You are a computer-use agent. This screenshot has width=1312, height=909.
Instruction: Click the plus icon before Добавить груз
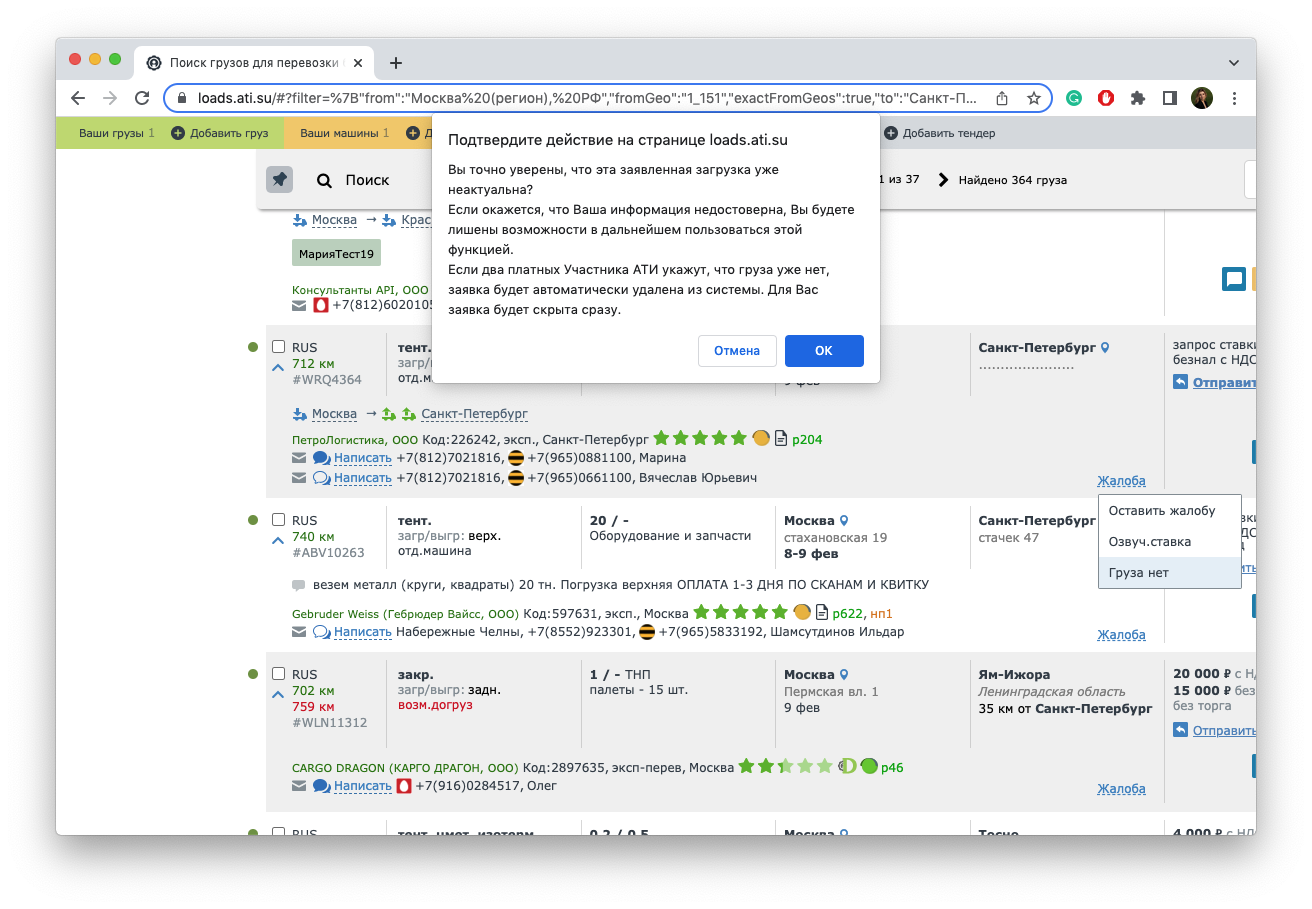(x=178, y=133)
